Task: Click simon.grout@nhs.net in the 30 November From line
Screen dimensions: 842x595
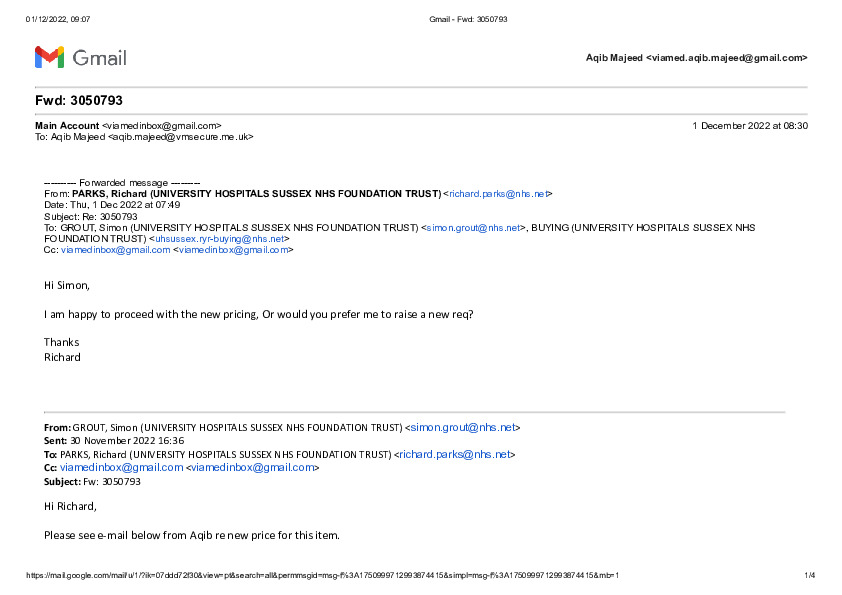Action: pos(463,427)
